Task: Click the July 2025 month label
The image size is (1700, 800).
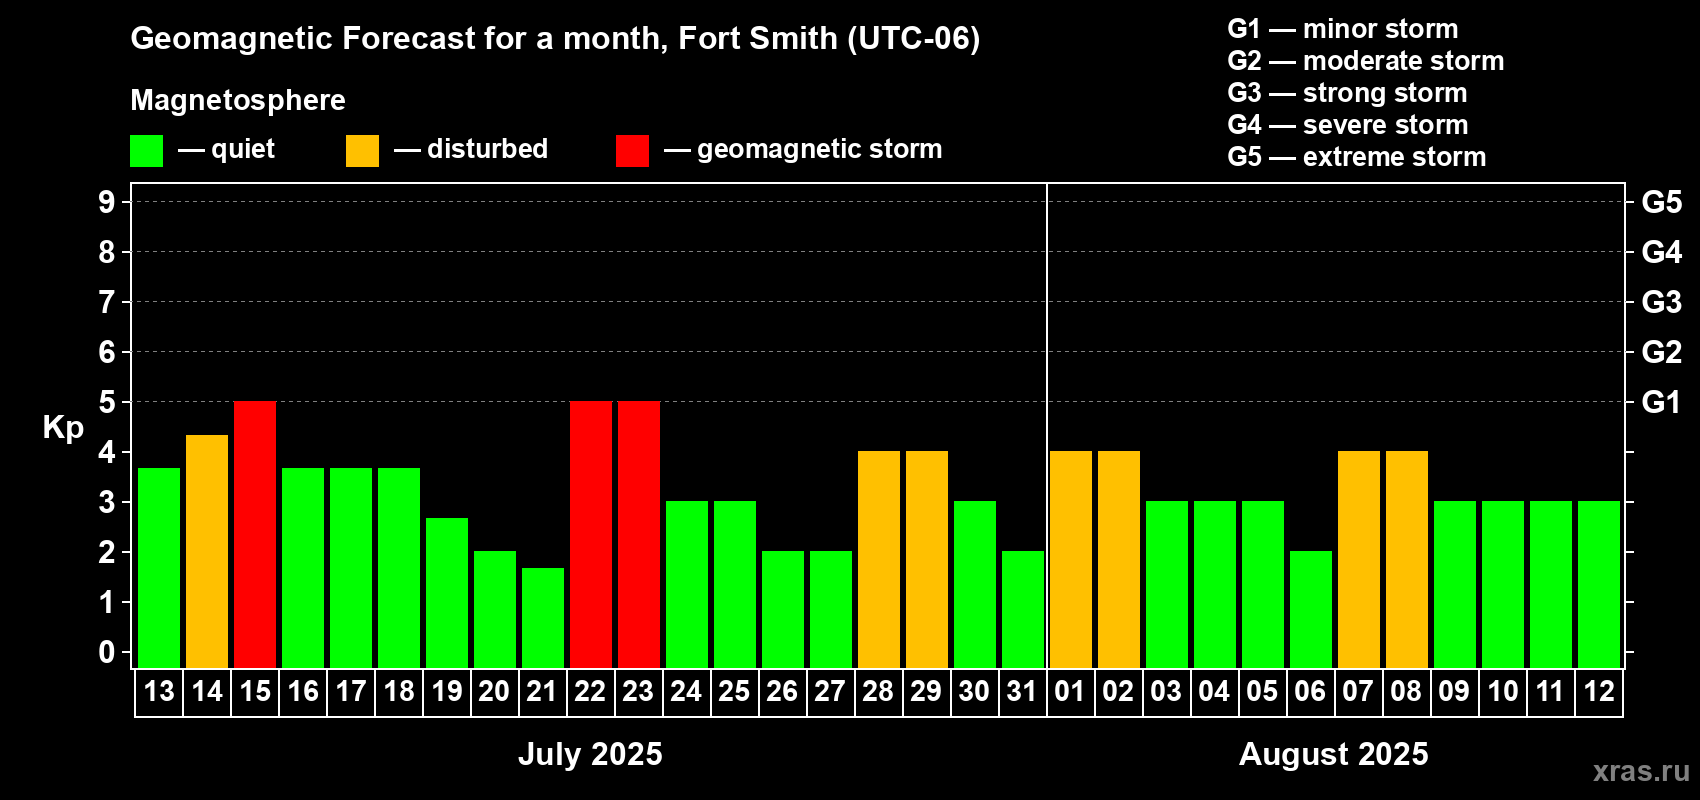Action: pyautogui.click(x=590, y=754)
